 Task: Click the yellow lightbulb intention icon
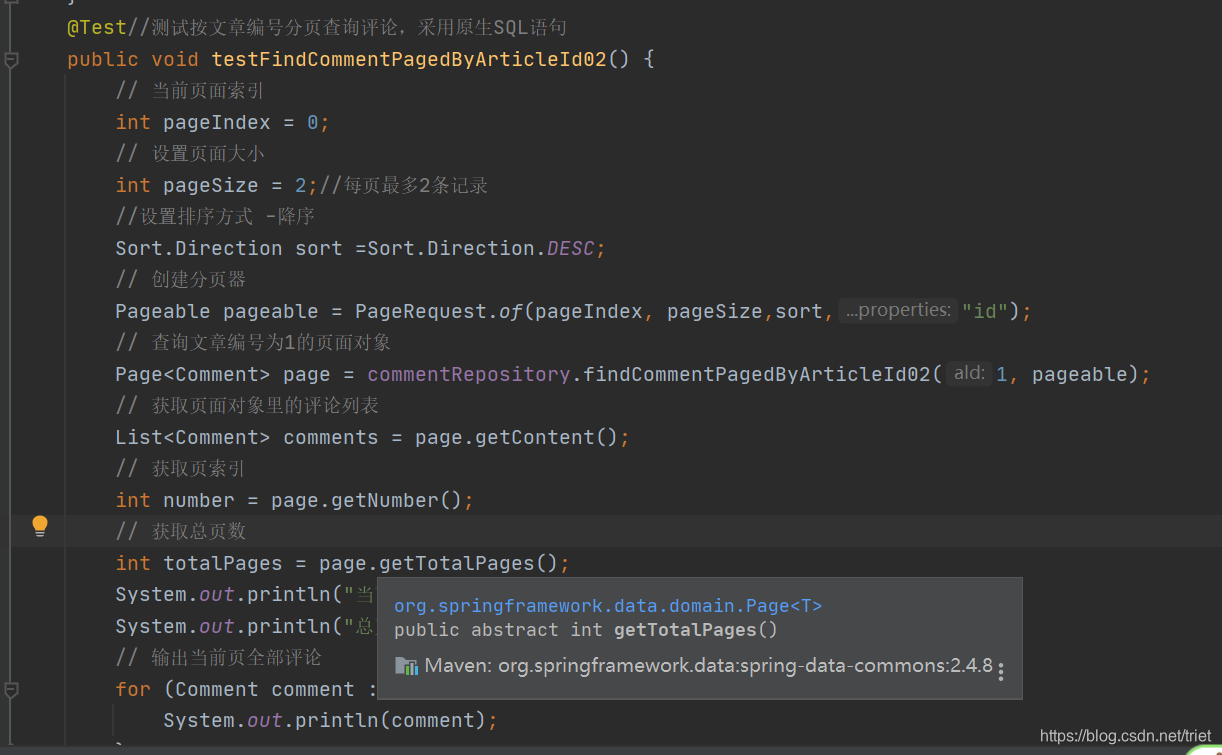40,526
